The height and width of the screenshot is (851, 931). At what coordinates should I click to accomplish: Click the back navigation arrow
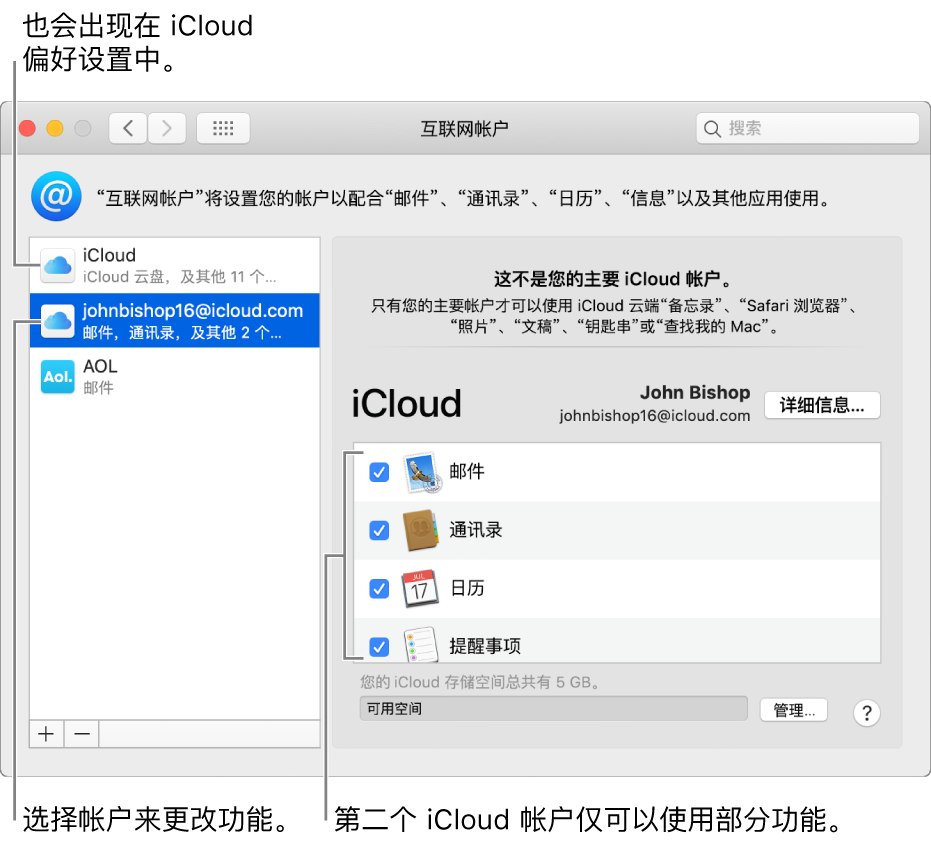pyautogui.click(x=128, y=128)
